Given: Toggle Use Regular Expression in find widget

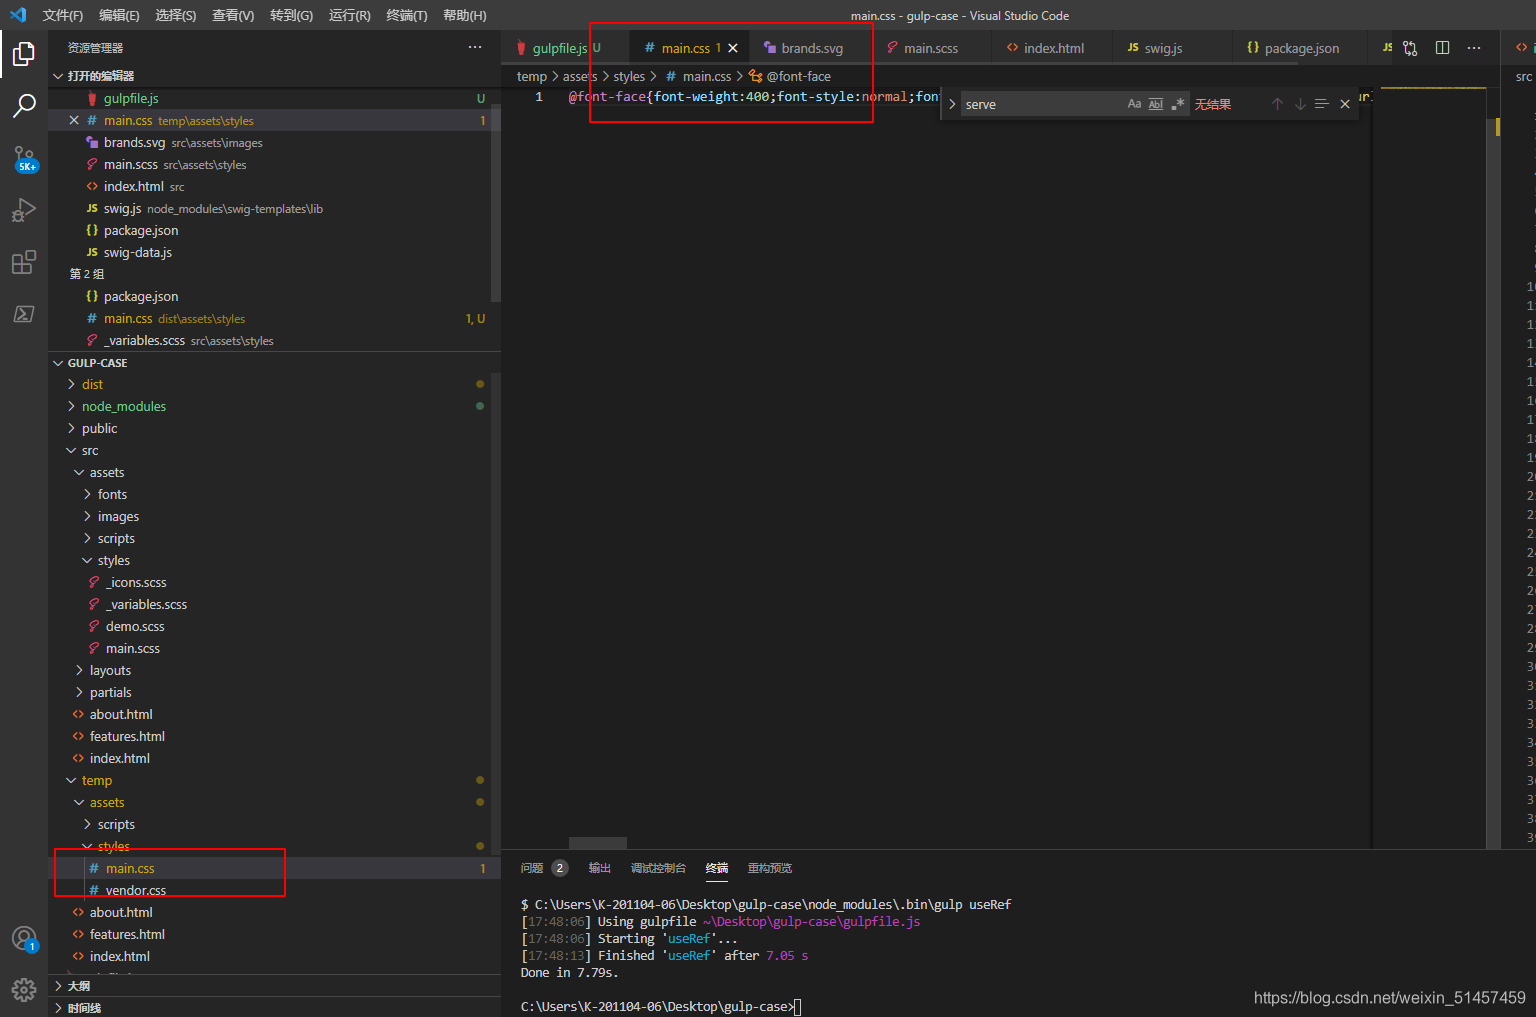Looking at the screenshot, I should tap(1178, 104).
